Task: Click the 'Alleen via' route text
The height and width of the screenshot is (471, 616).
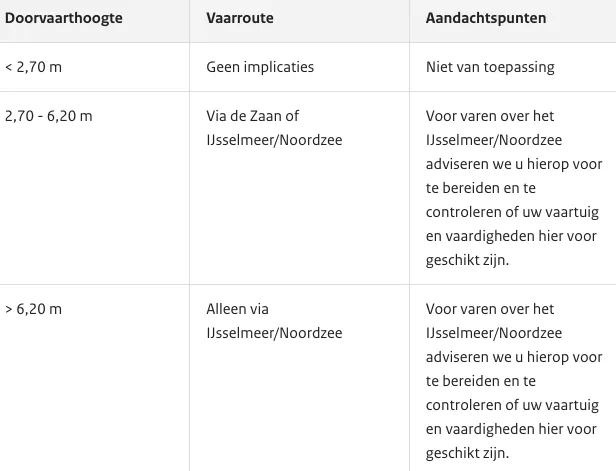Action: coord(237,309)
